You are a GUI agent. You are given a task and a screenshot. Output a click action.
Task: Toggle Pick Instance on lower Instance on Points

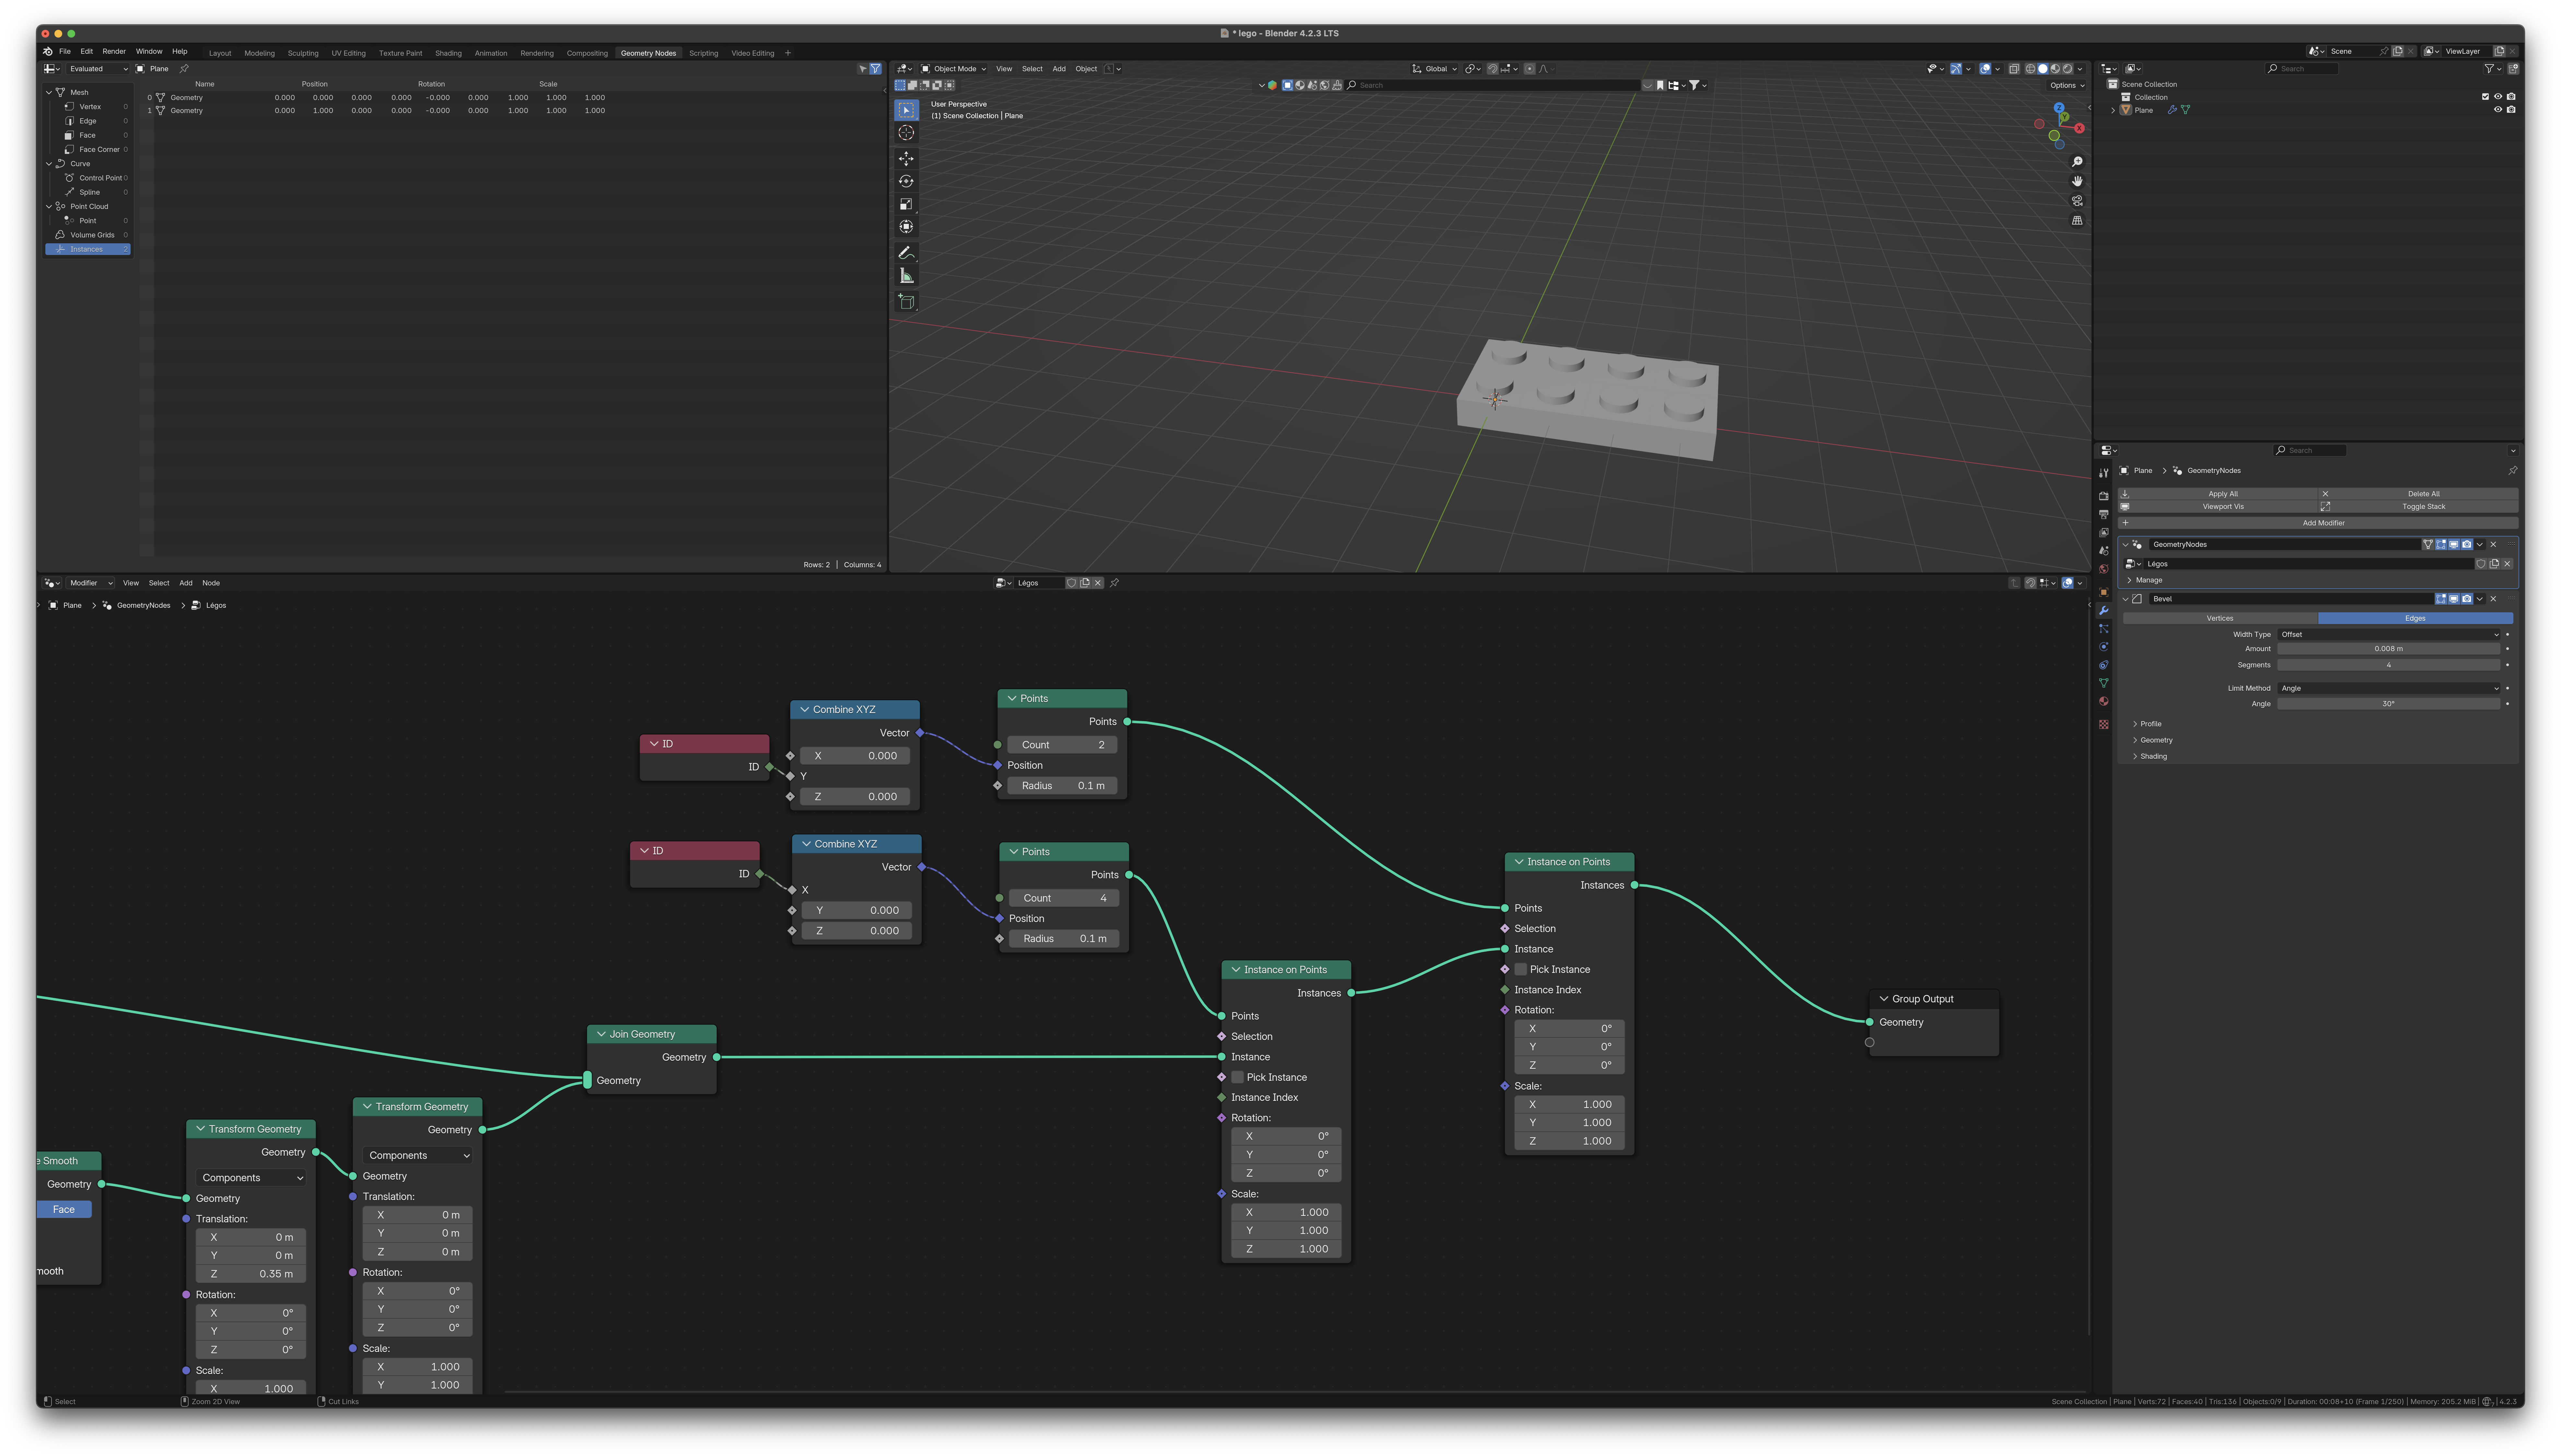point(1238,1077)
